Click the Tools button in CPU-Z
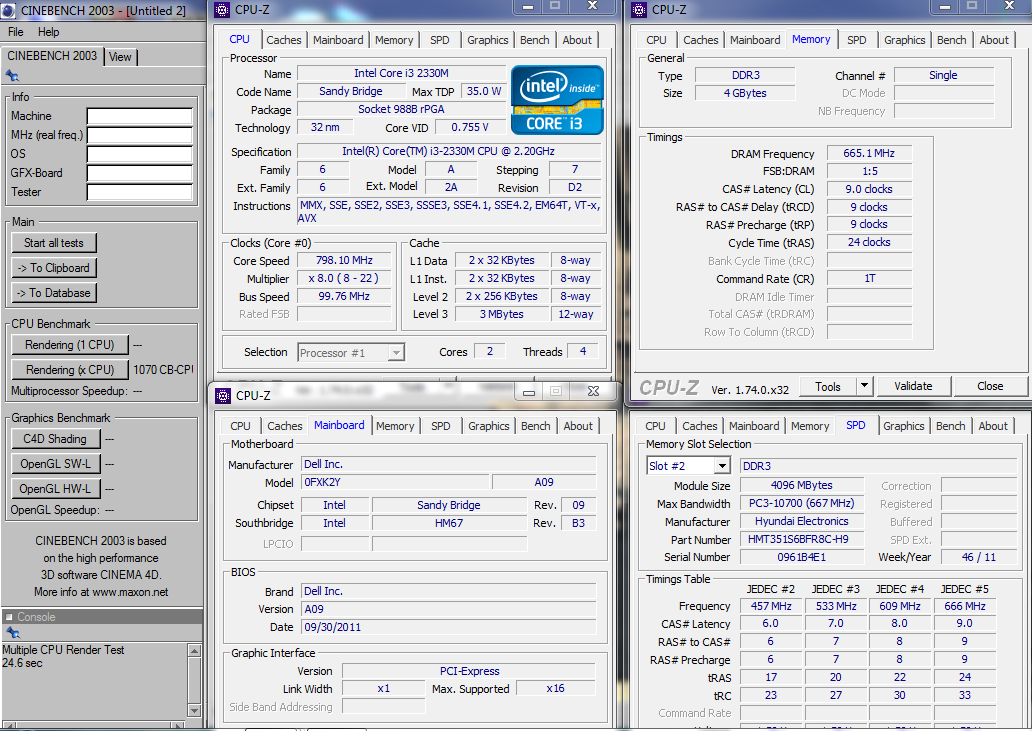The height and width of the screenshot is (731, 1032). pyautogui.click(x=827, y=387)
